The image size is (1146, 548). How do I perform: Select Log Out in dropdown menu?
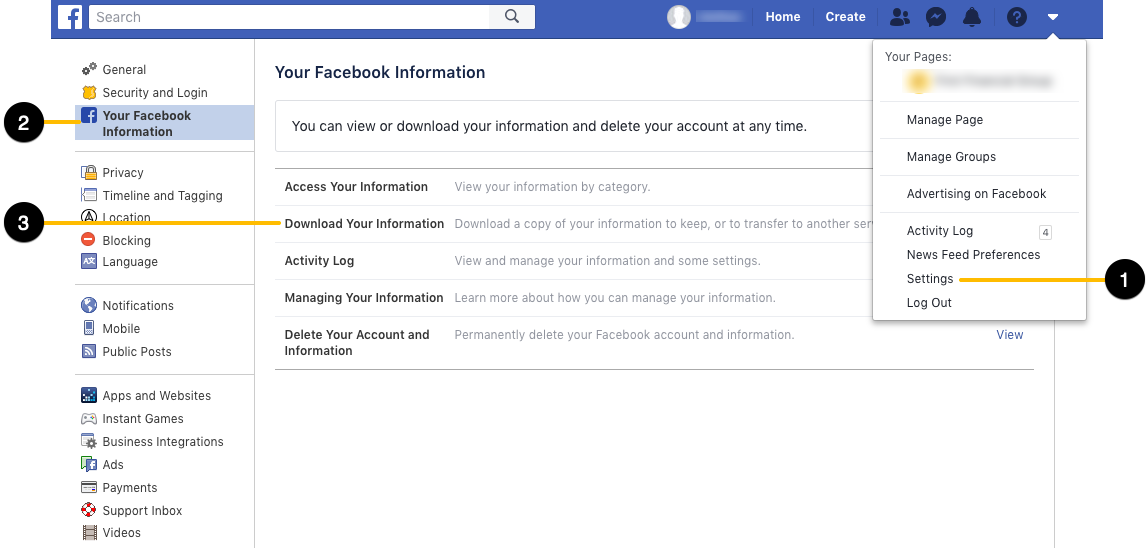point(929,302)
